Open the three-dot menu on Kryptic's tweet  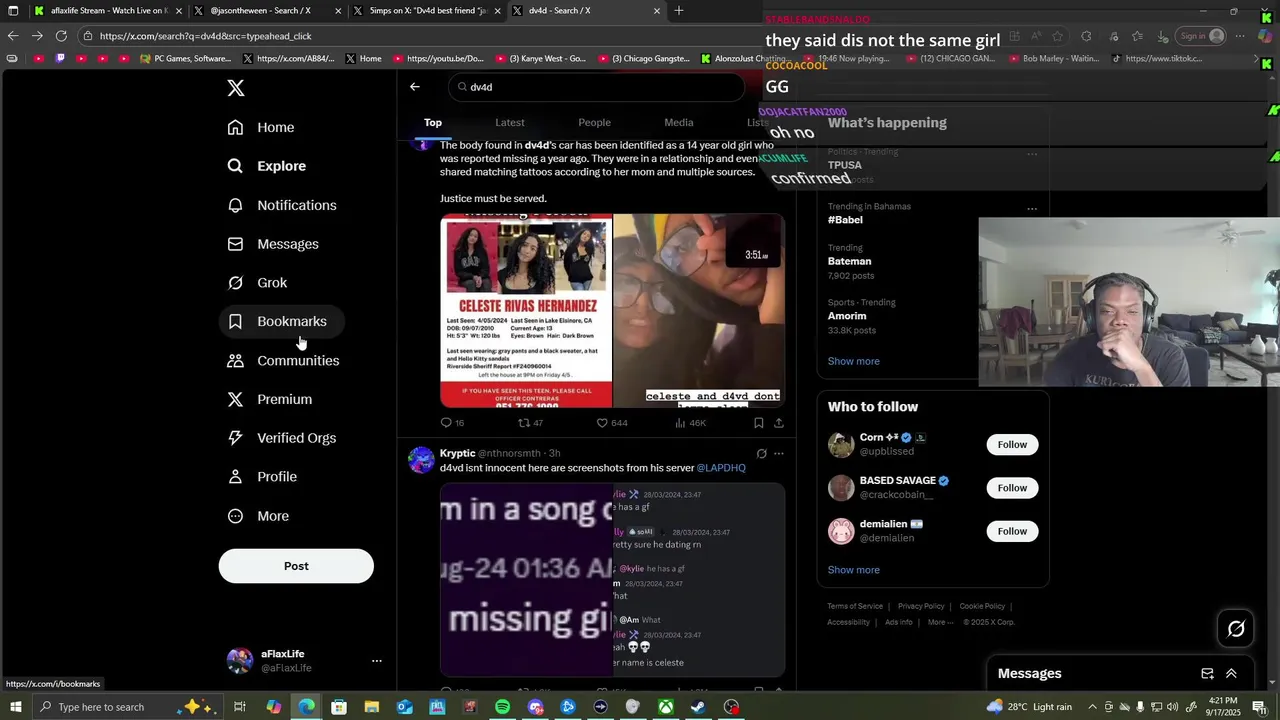779,454
